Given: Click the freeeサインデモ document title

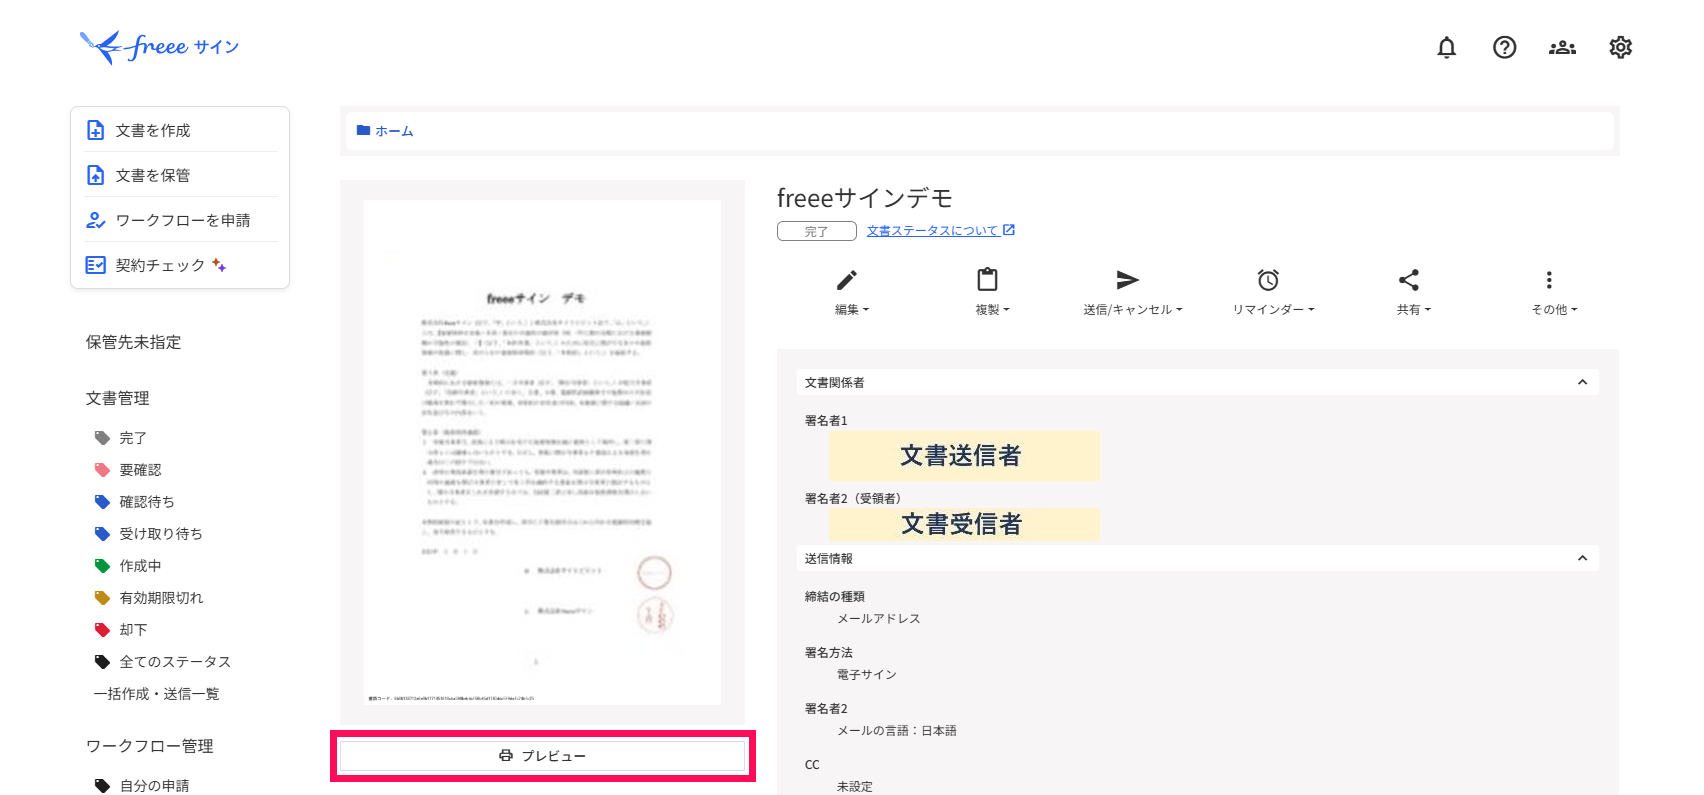Looking at the screenshot, I should point(865,198).
